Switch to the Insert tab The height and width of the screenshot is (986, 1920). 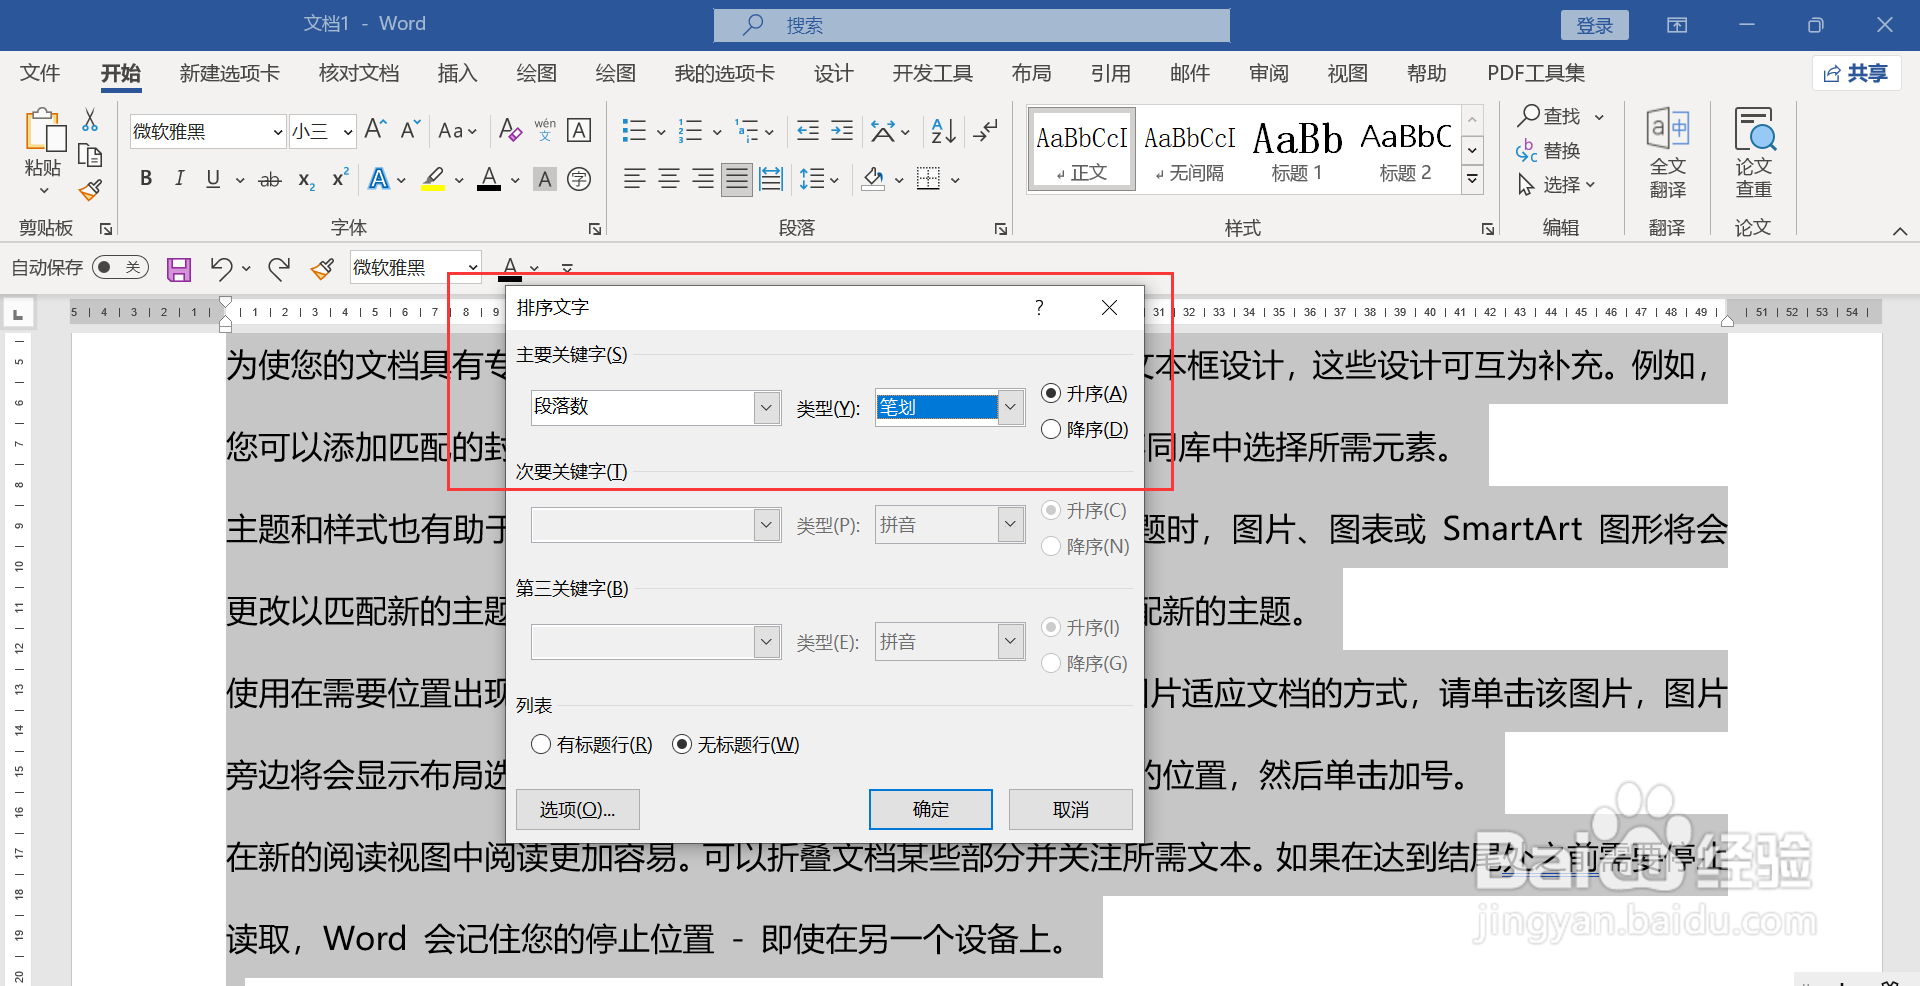coord(457,73)
